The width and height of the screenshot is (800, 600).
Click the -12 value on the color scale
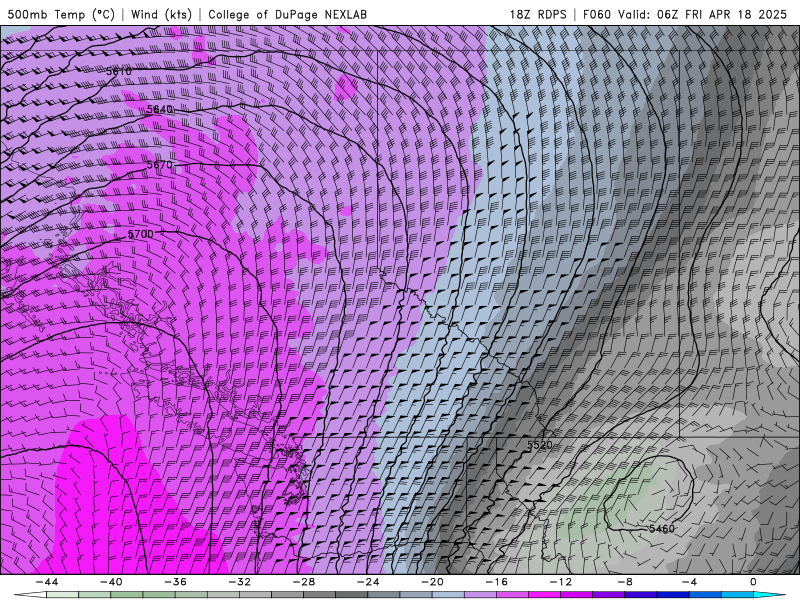pos(561,582)
